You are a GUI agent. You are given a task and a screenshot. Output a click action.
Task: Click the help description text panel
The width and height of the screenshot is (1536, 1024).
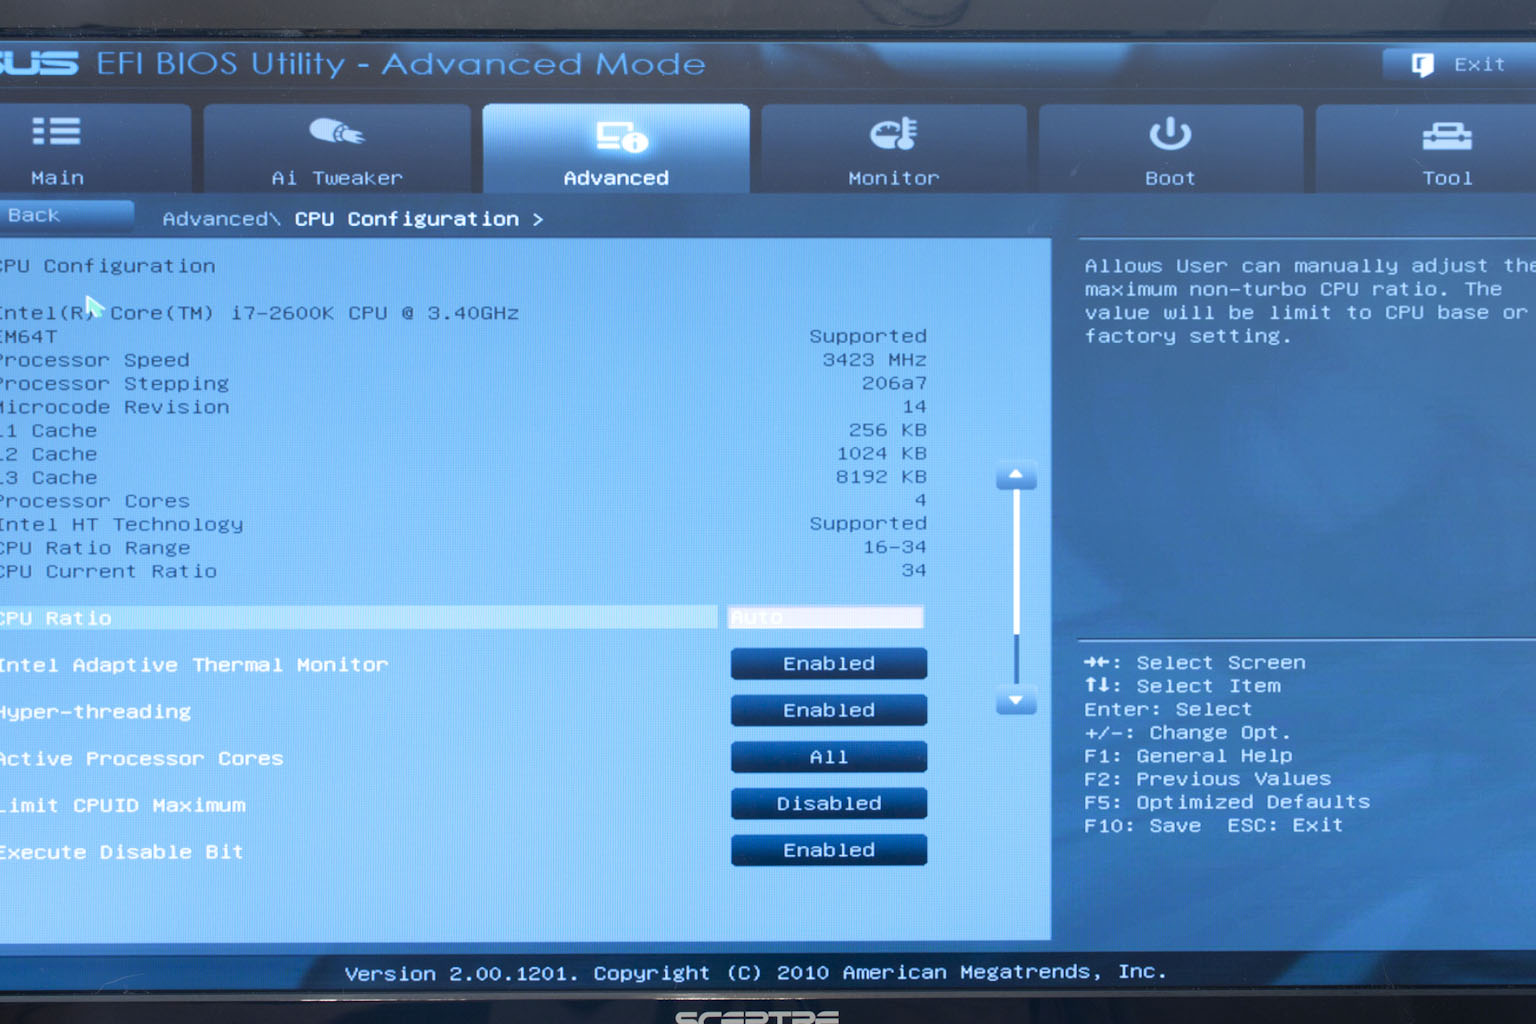pyautogui.click(x=1310, y=301)
